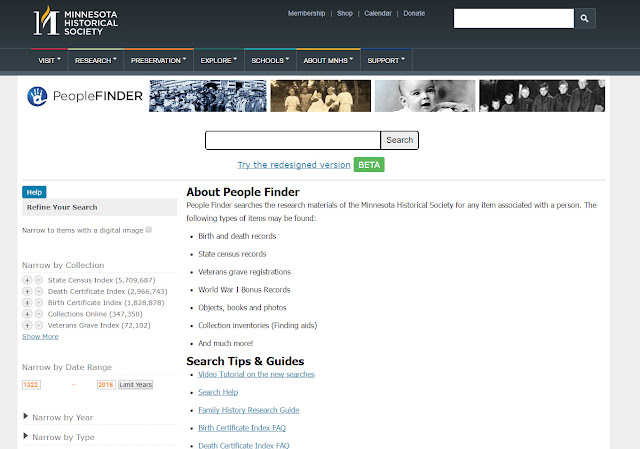Open the Schools dropdown menu

tap(270, 60)
